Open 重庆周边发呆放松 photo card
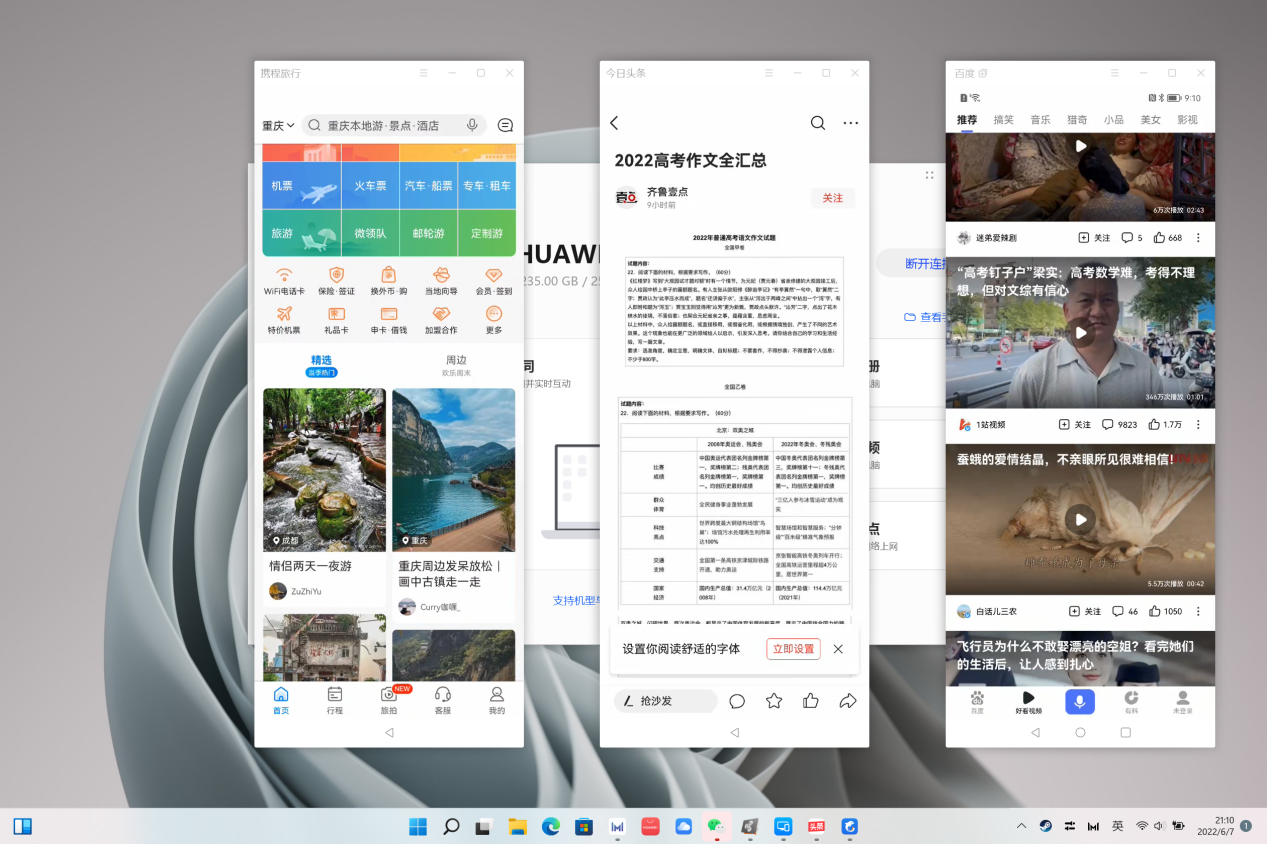Image resolution: width=1267 pixels, height=844 pixels. [x=453, y=470]
